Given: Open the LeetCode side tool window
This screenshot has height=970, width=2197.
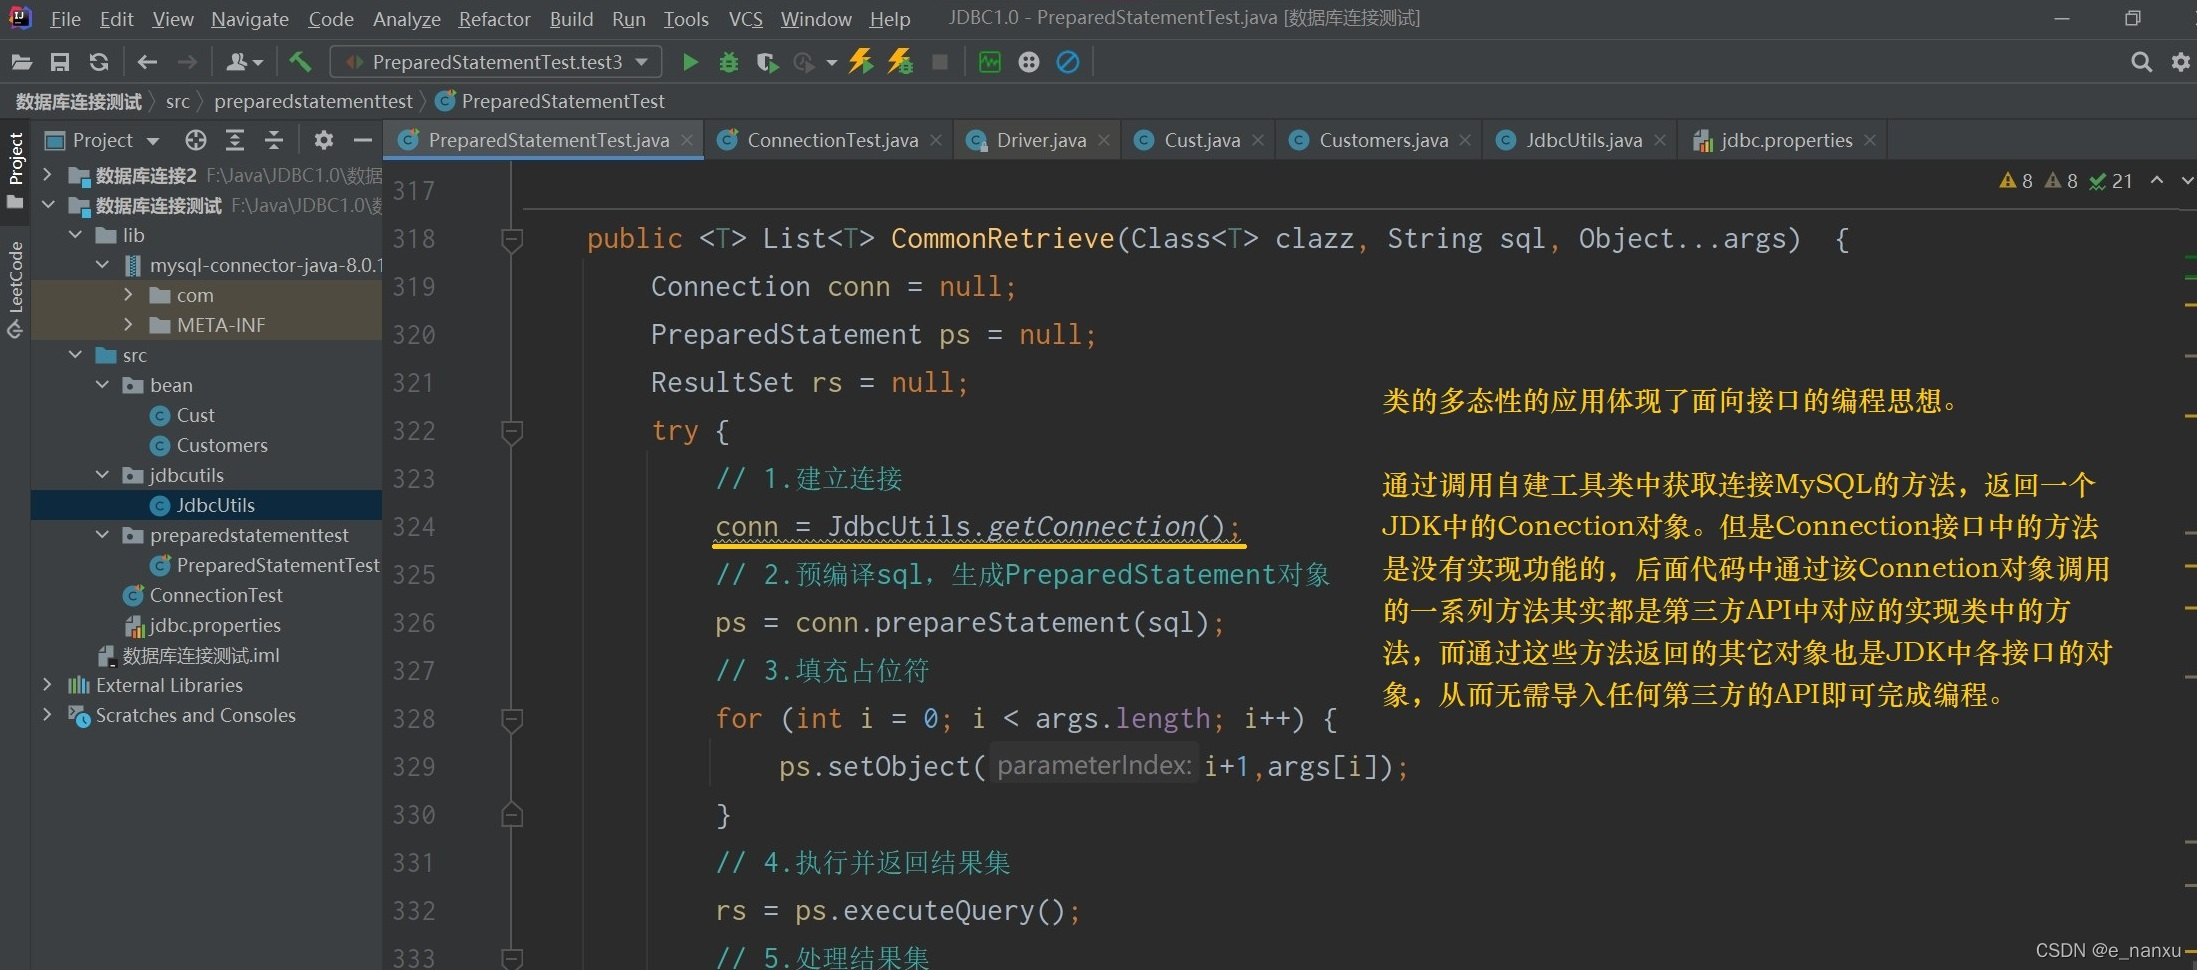Looking at the screenshot, I should coord(15,290).
